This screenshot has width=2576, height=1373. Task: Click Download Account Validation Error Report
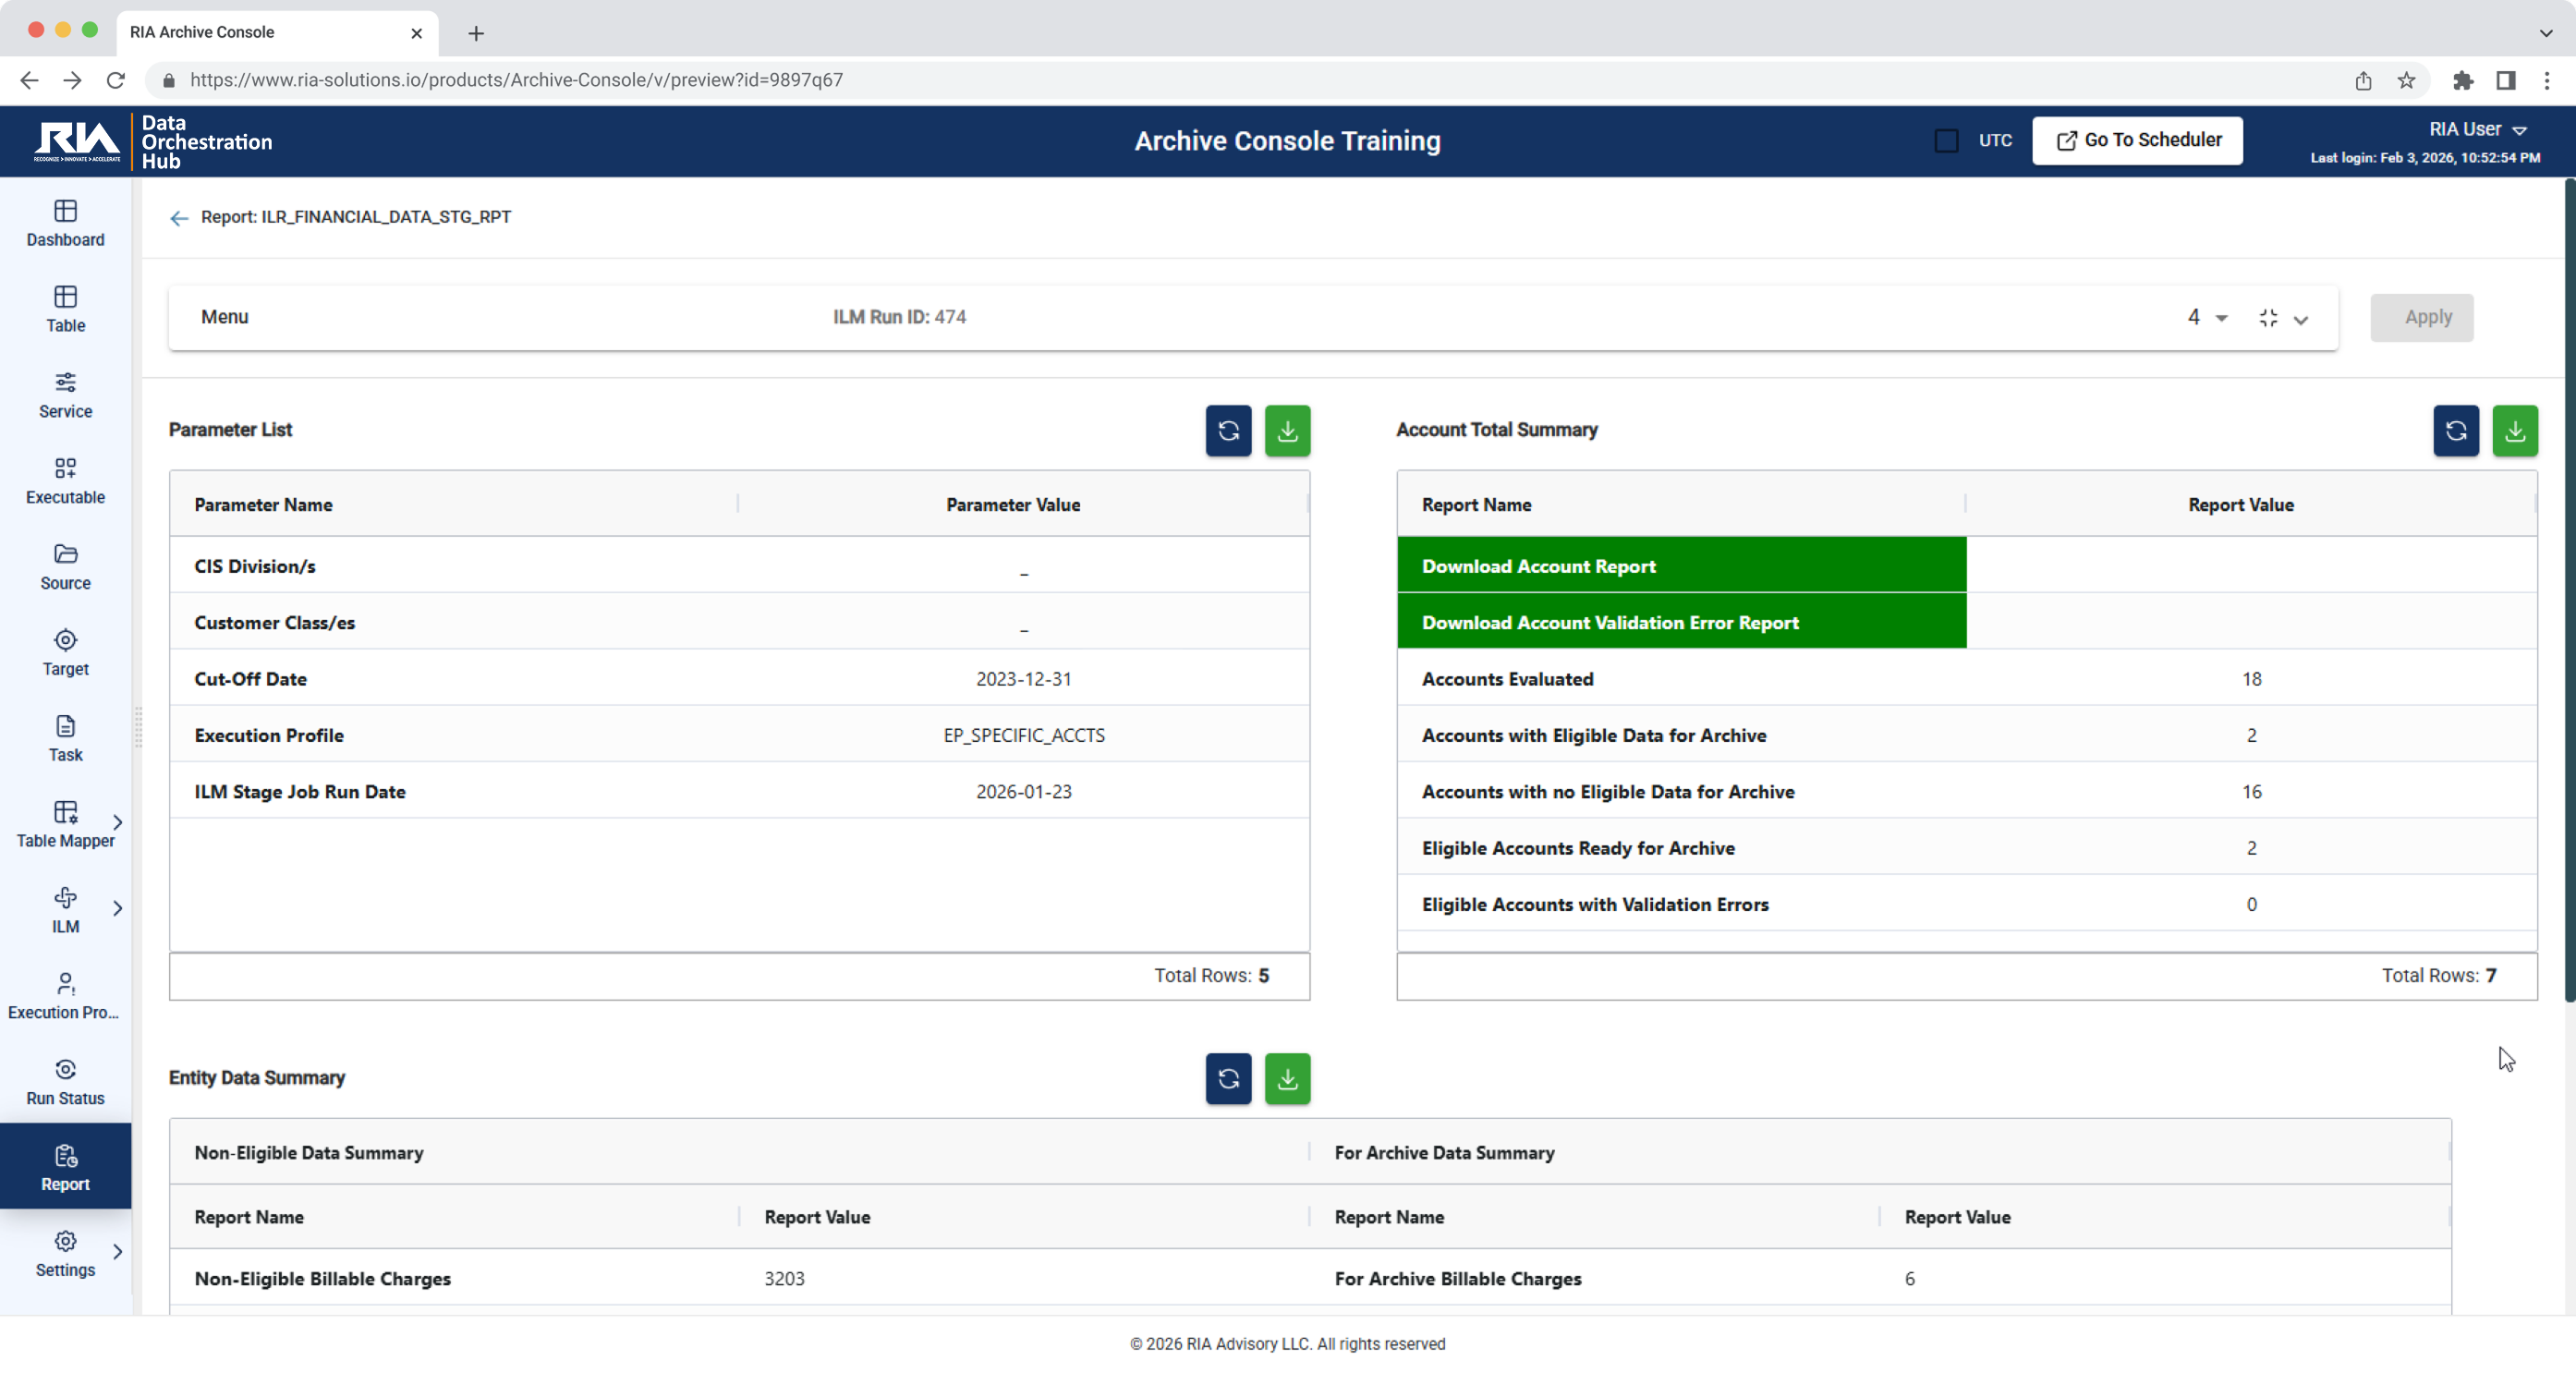coord(1681,622)
